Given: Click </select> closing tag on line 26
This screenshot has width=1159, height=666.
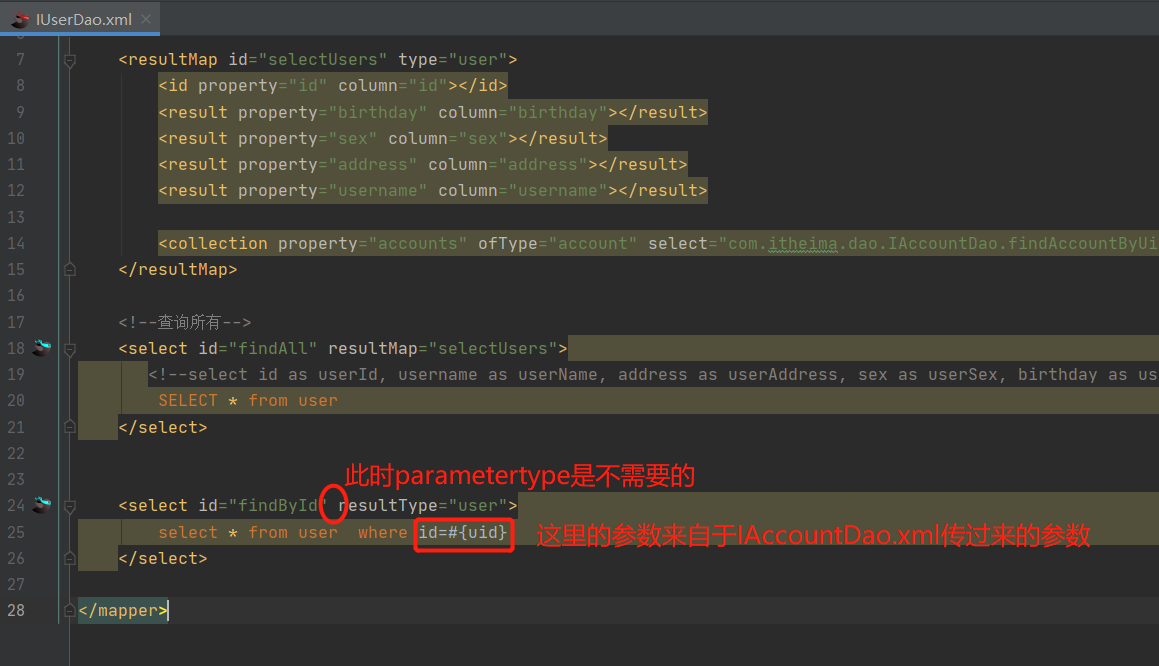Looking at the screenshot, I should tap(163, 558).
